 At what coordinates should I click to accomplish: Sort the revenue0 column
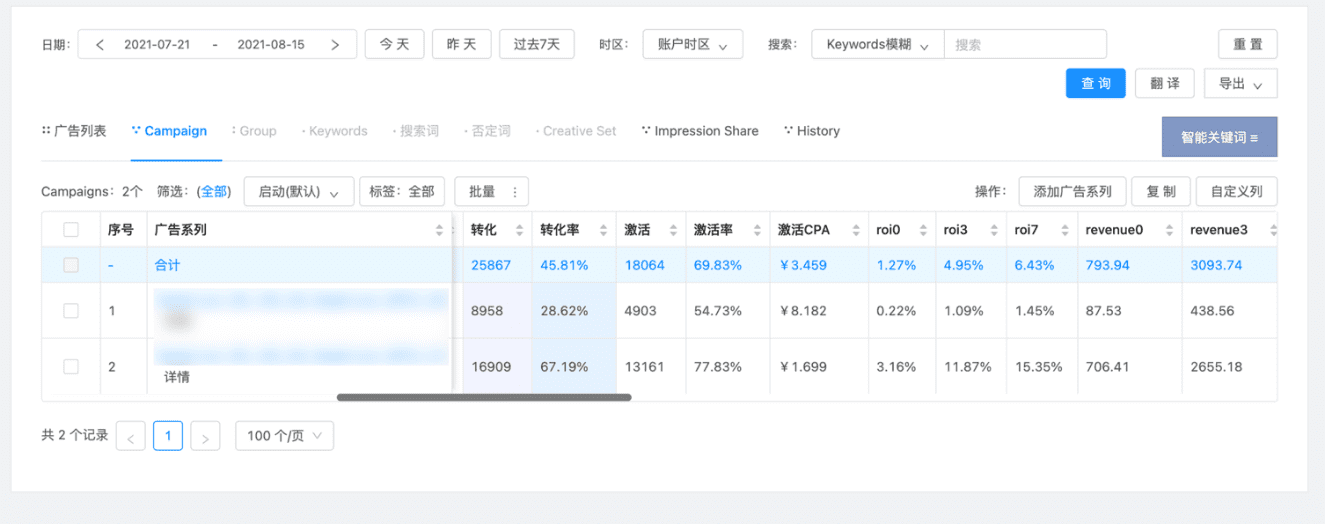1169,230
